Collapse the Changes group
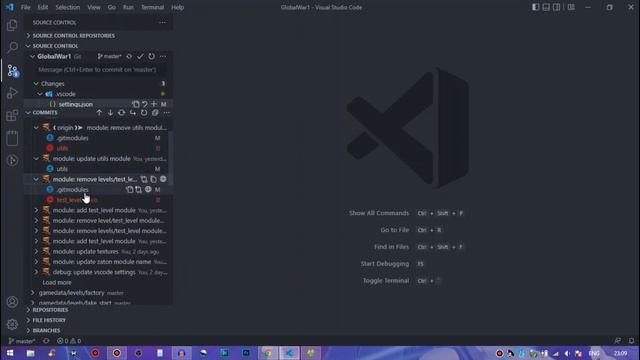 pos(36,83)
